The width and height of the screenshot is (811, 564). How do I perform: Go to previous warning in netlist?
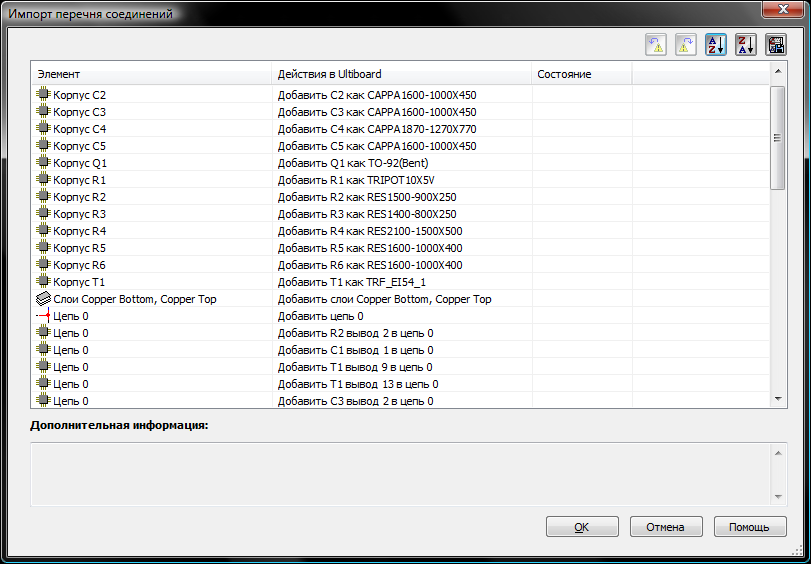[656, 45]
